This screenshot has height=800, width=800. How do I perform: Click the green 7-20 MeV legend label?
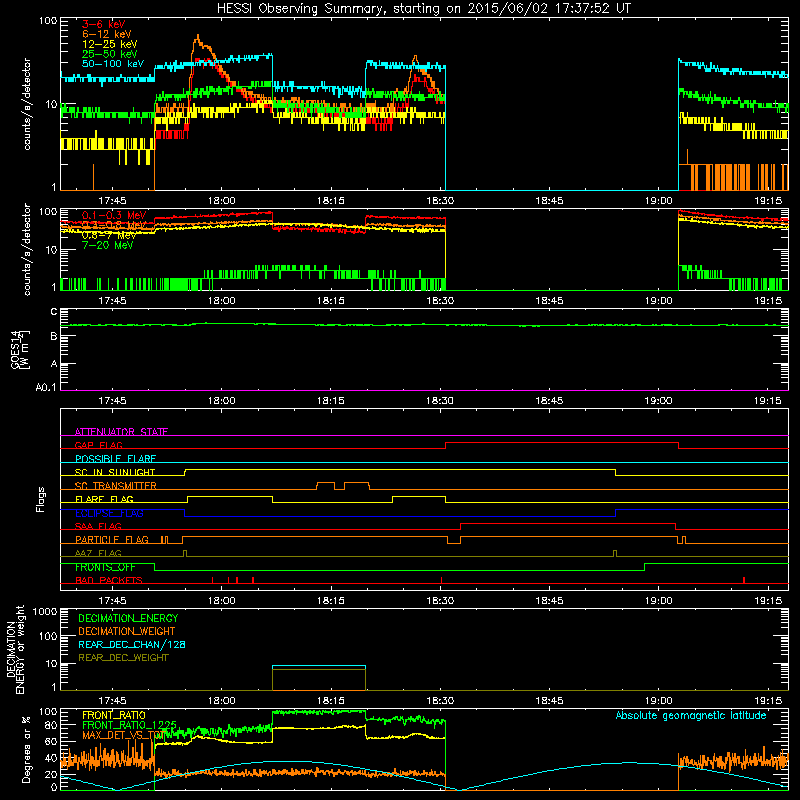pyautogui.click(x=107, y=245)
